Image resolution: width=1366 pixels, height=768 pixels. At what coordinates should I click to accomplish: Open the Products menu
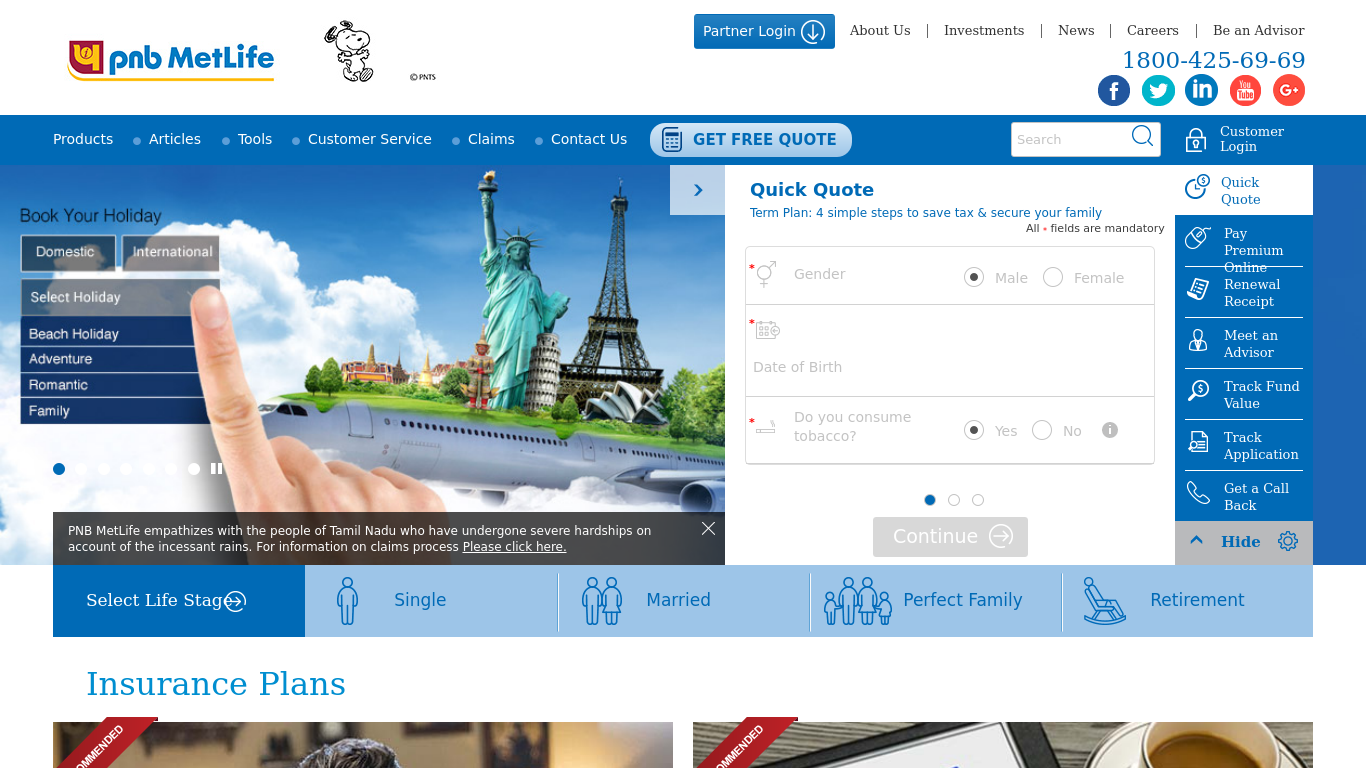click(83, 139)
